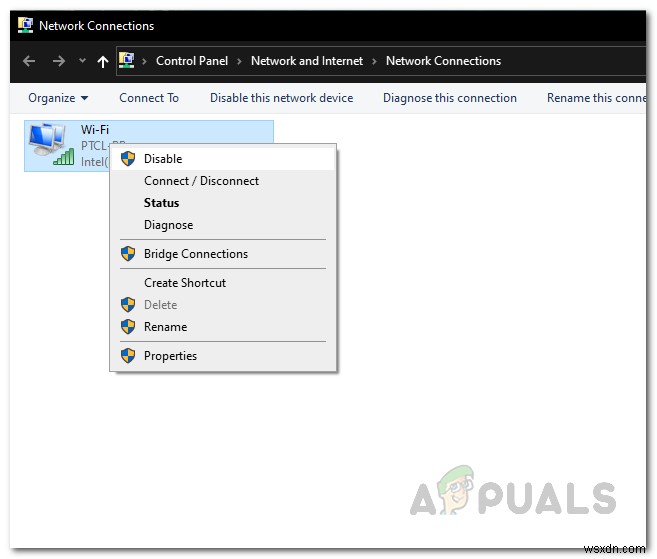Choose Disable from the context menu
657x559 pixels.
pos(223,159)
